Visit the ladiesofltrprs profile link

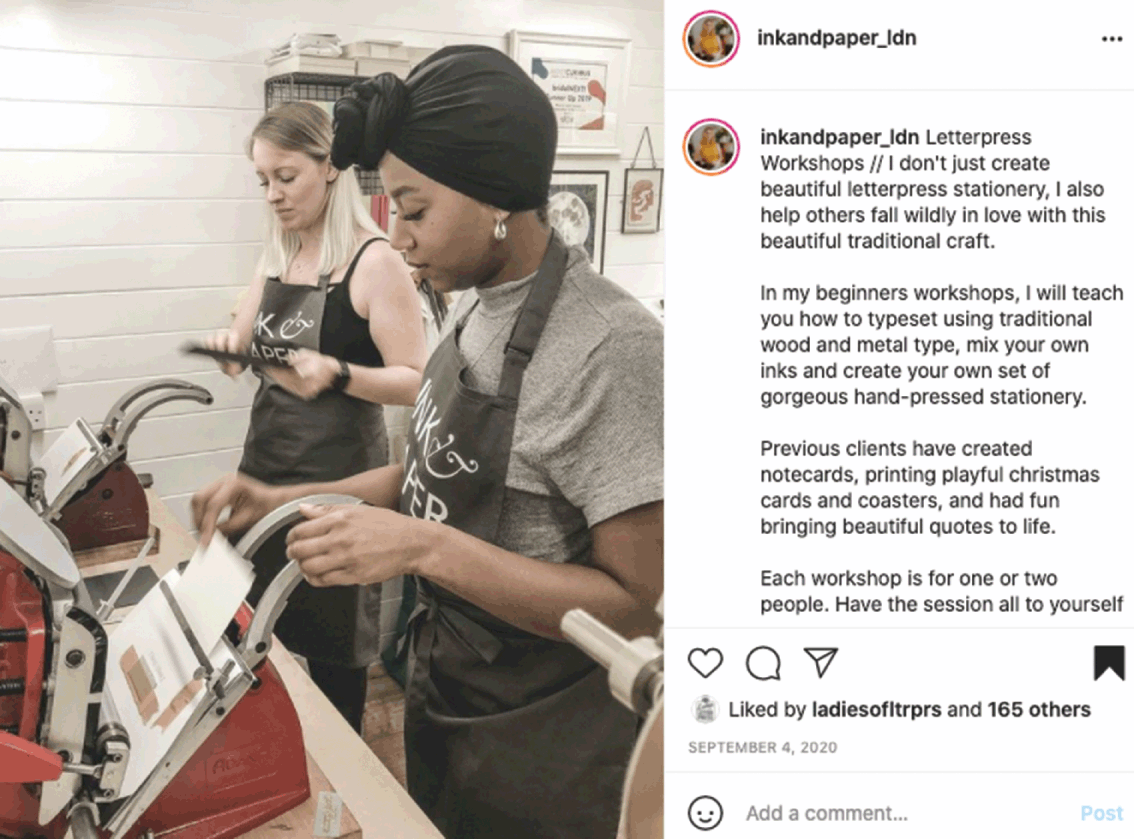coord(877,710)
